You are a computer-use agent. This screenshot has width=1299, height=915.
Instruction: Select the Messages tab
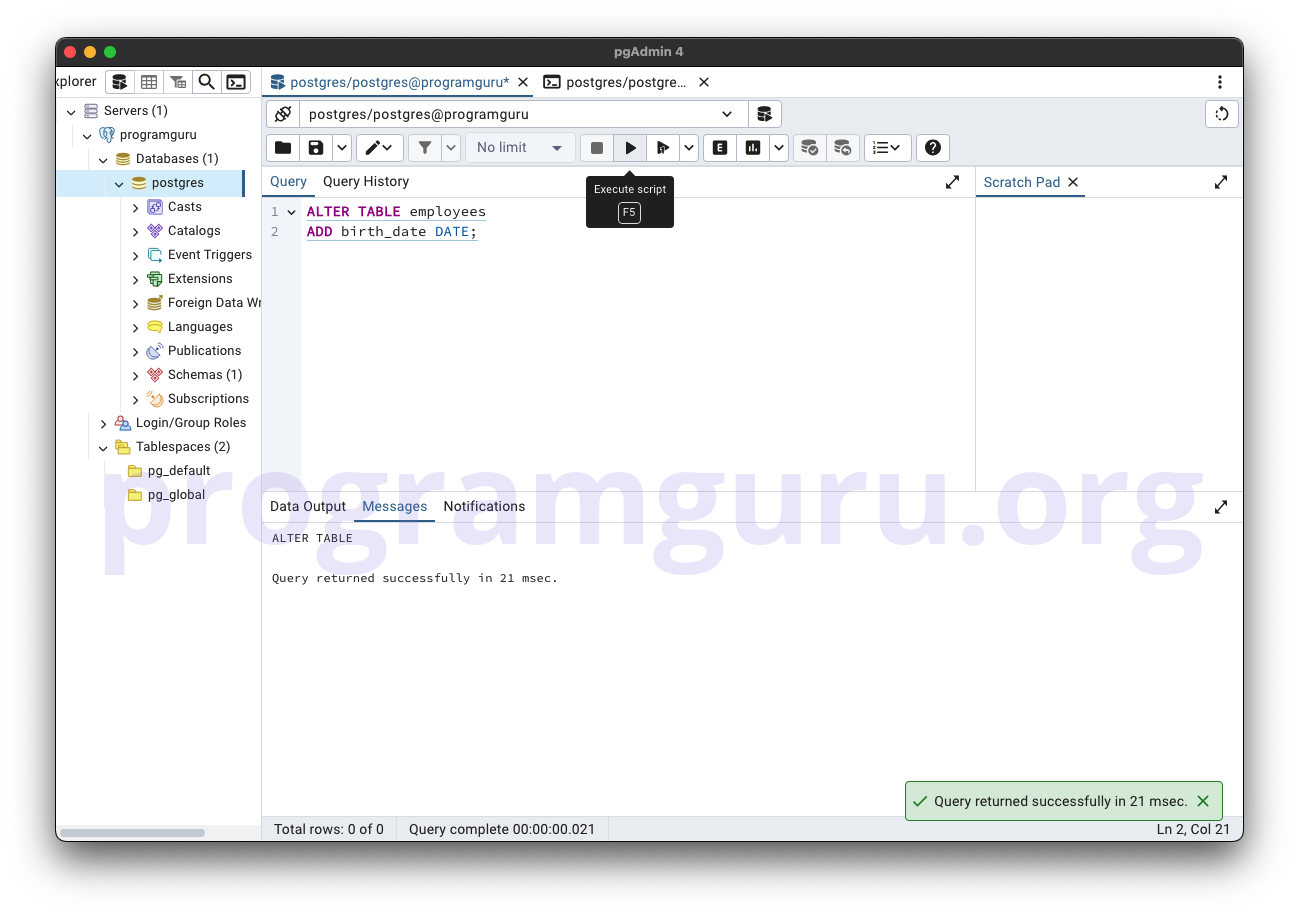395,507
